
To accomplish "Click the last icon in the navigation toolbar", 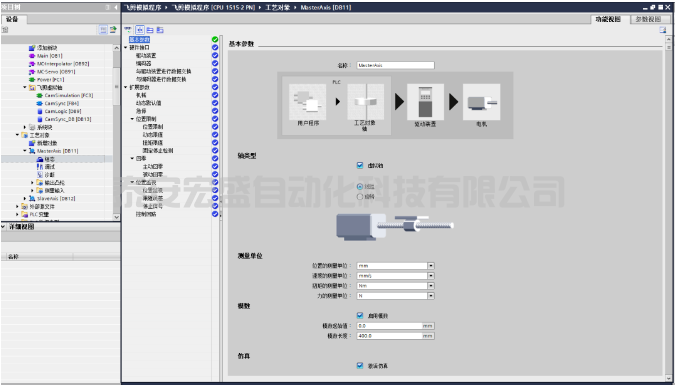I will [160, 30].
